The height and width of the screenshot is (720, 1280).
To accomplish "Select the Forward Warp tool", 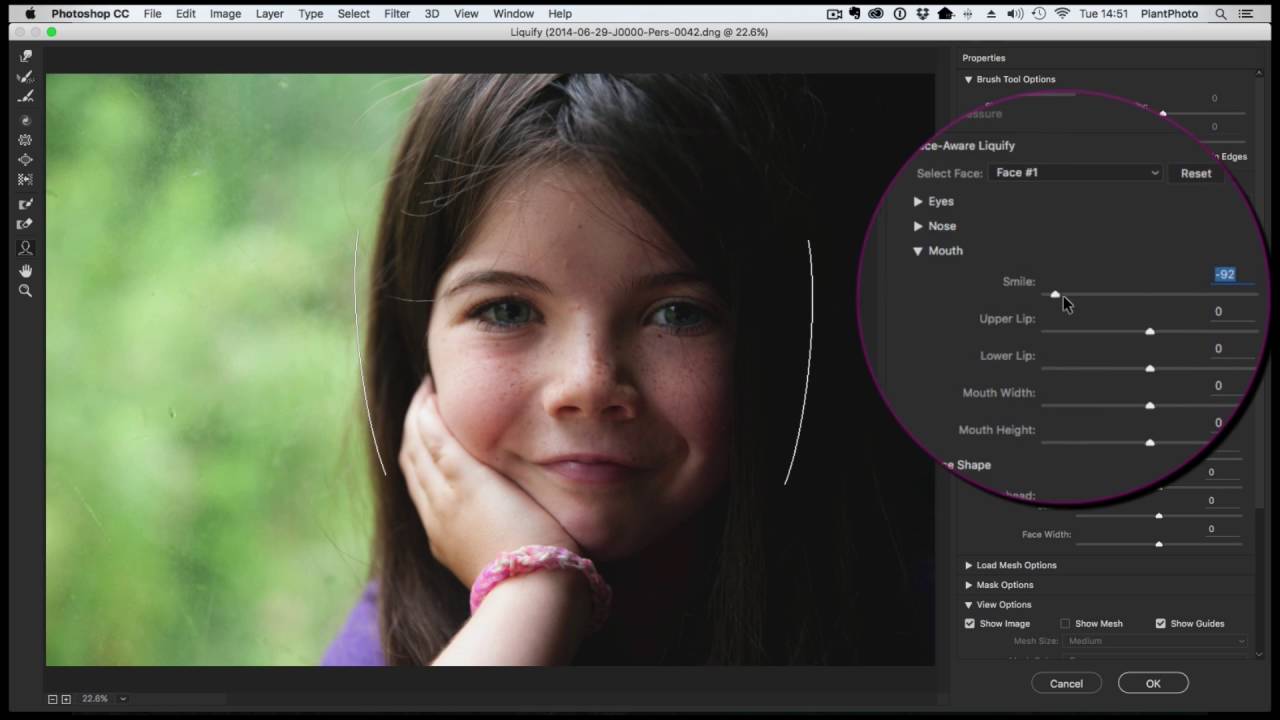I will click(26, 57).
